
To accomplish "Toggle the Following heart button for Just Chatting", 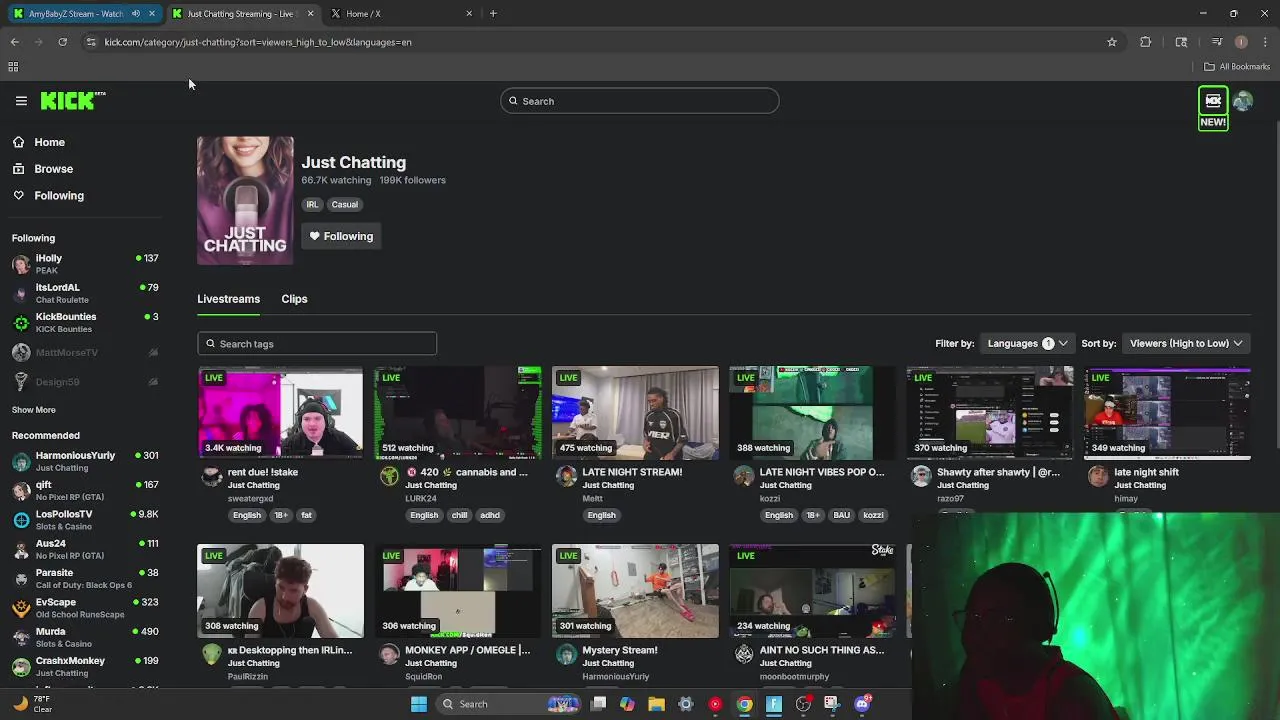I will click(x=341, y=236).
